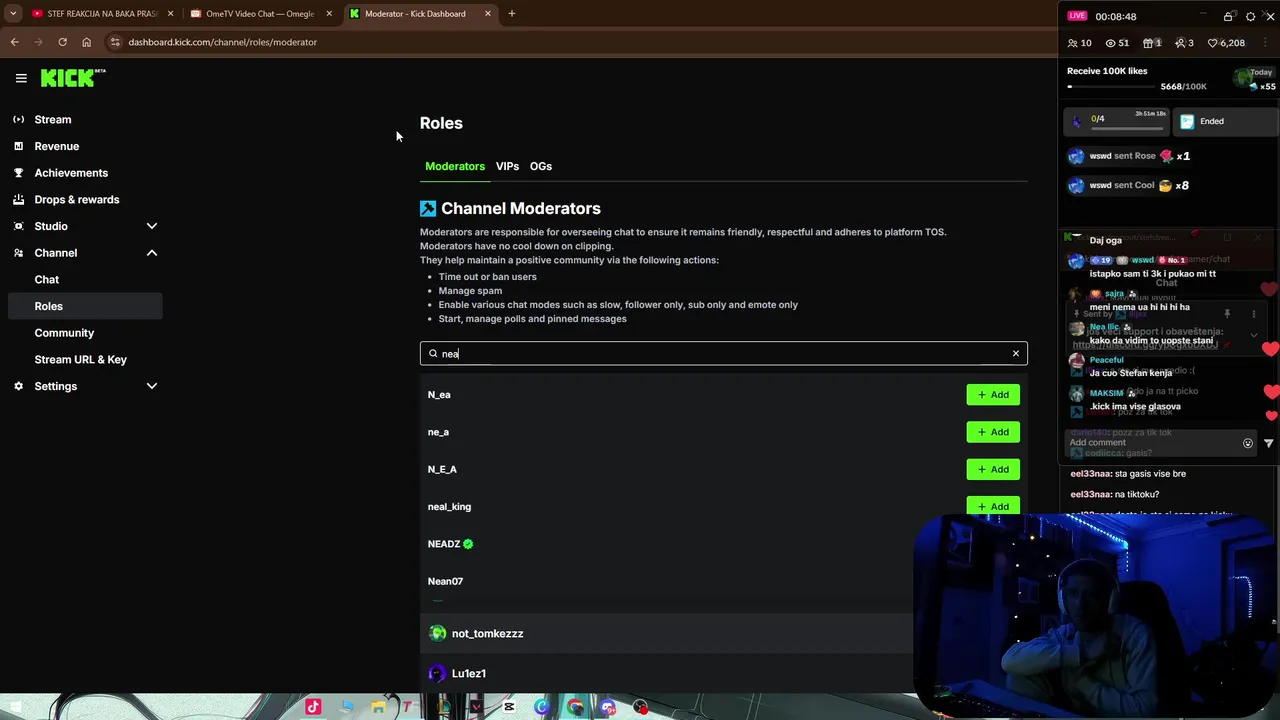Go back in the browser
The width and height of the screenshot is (1280, 720).
(x=14, y=42)
